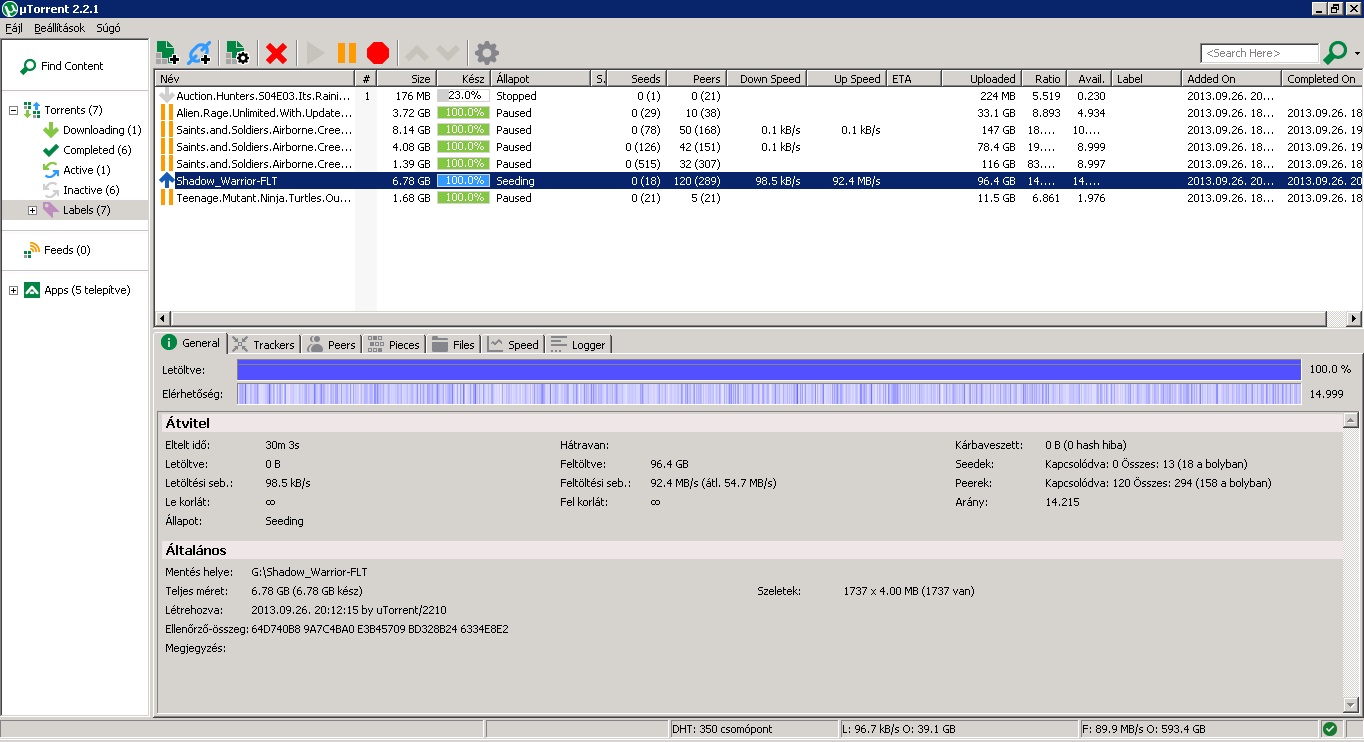Click the upload speed status bar entry
This screenshot has height=742, width=1364.
(1199, 729)
